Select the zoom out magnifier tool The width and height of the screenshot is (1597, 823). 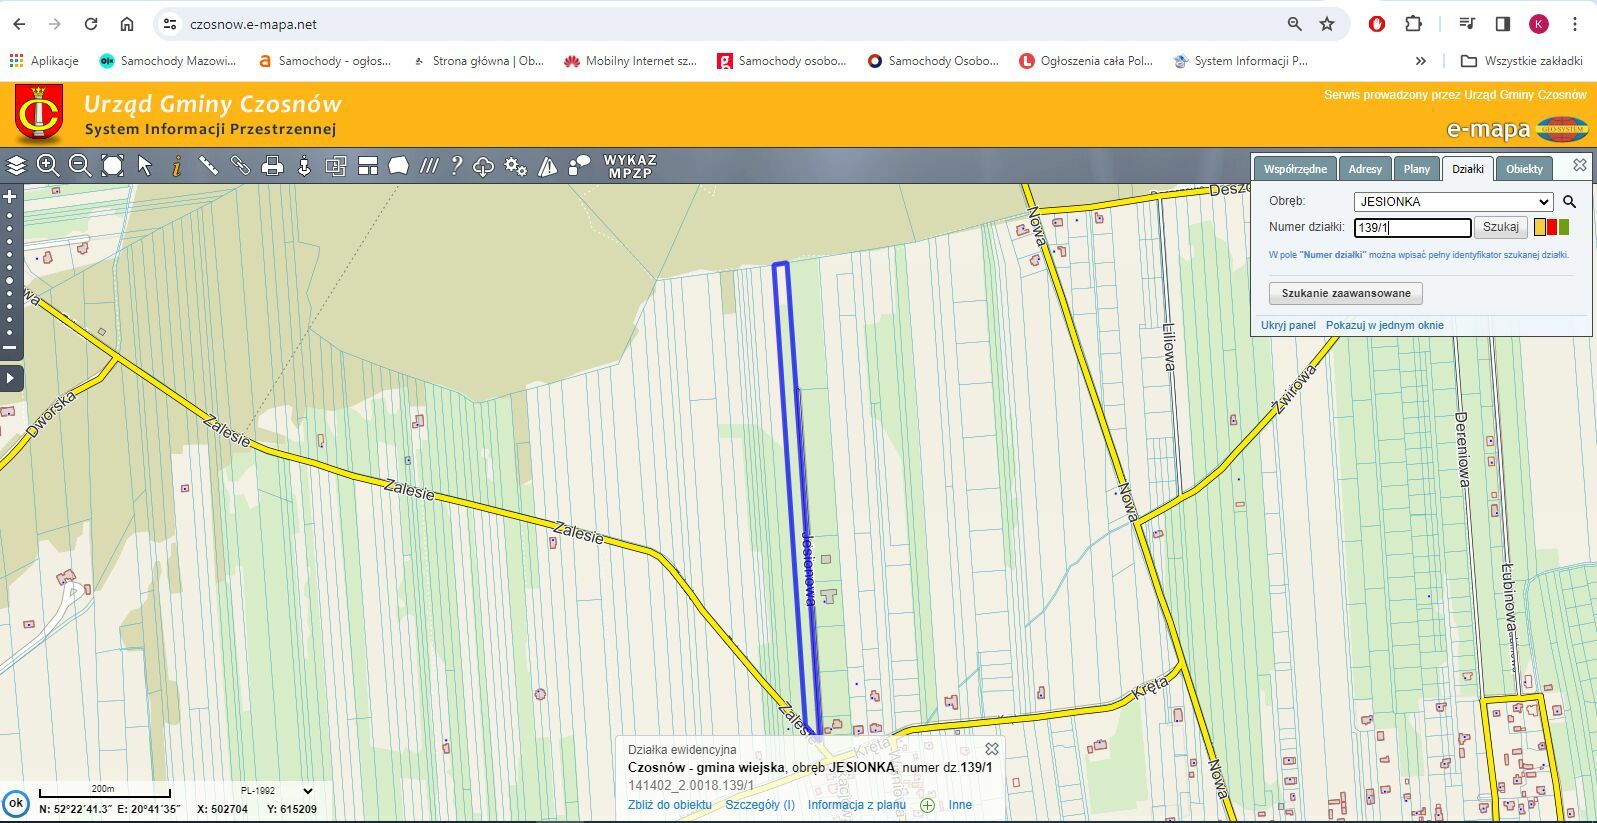point(80,166)
